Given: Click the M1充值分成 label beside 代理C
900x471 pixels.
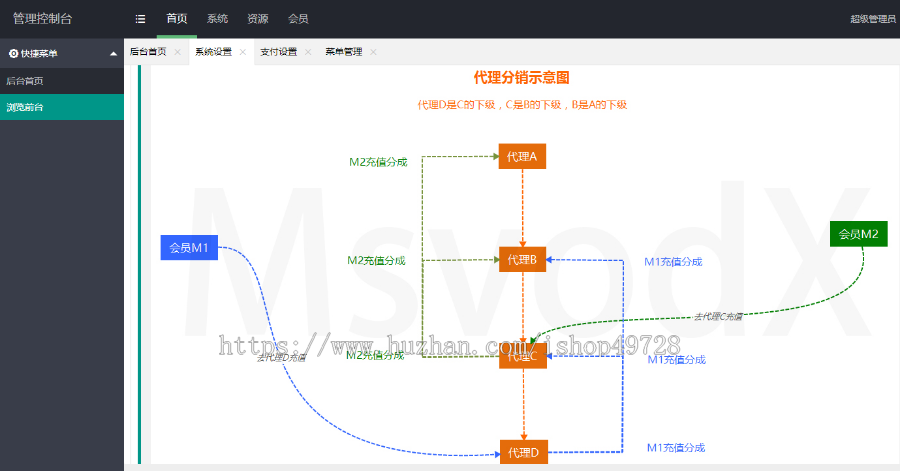Looking at the screenshot, I should (677, 360).
